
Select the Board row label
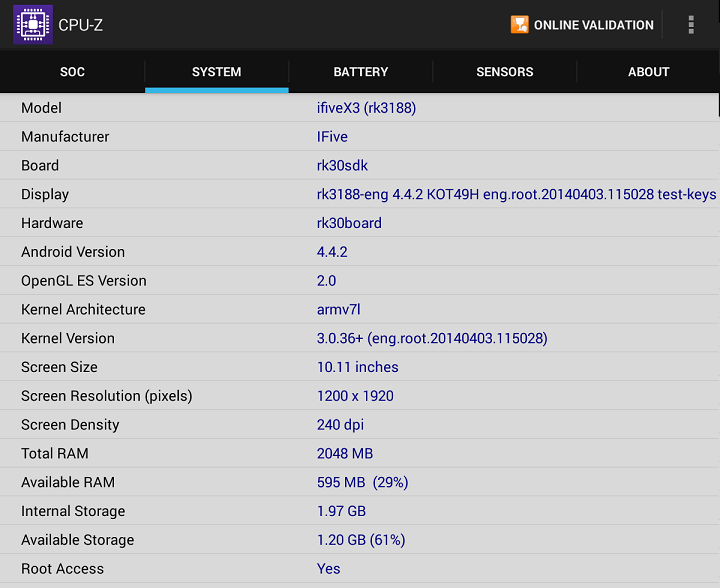pyautogui.click(x=40, y=166)
